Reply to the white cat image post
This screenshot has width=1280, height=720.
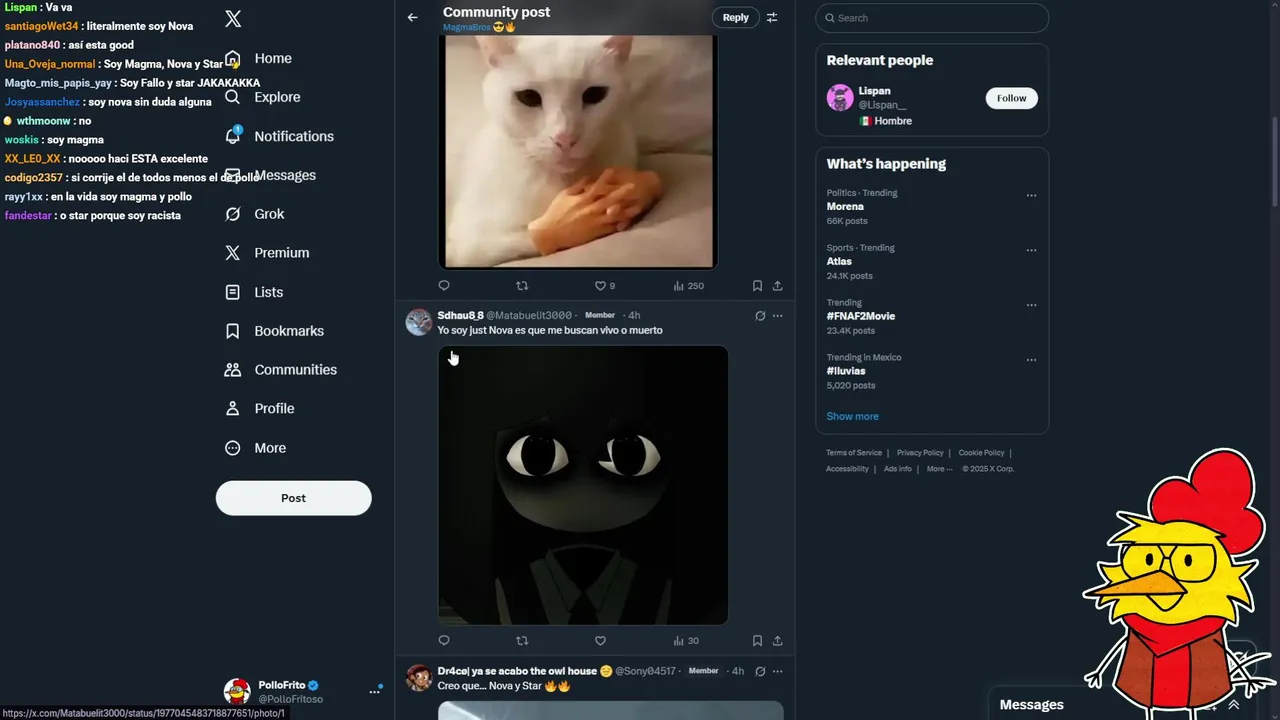click(x=444, y=286)
